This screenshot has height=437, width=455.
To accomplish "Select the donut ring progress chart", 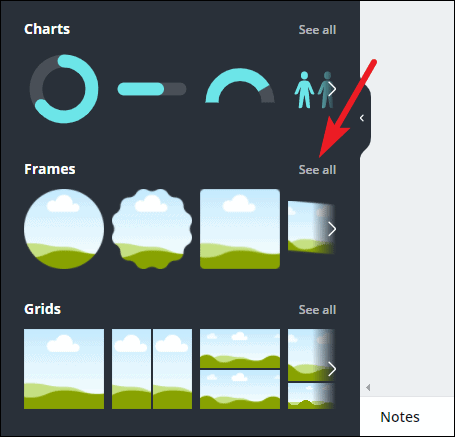I will tap(64, 89).
